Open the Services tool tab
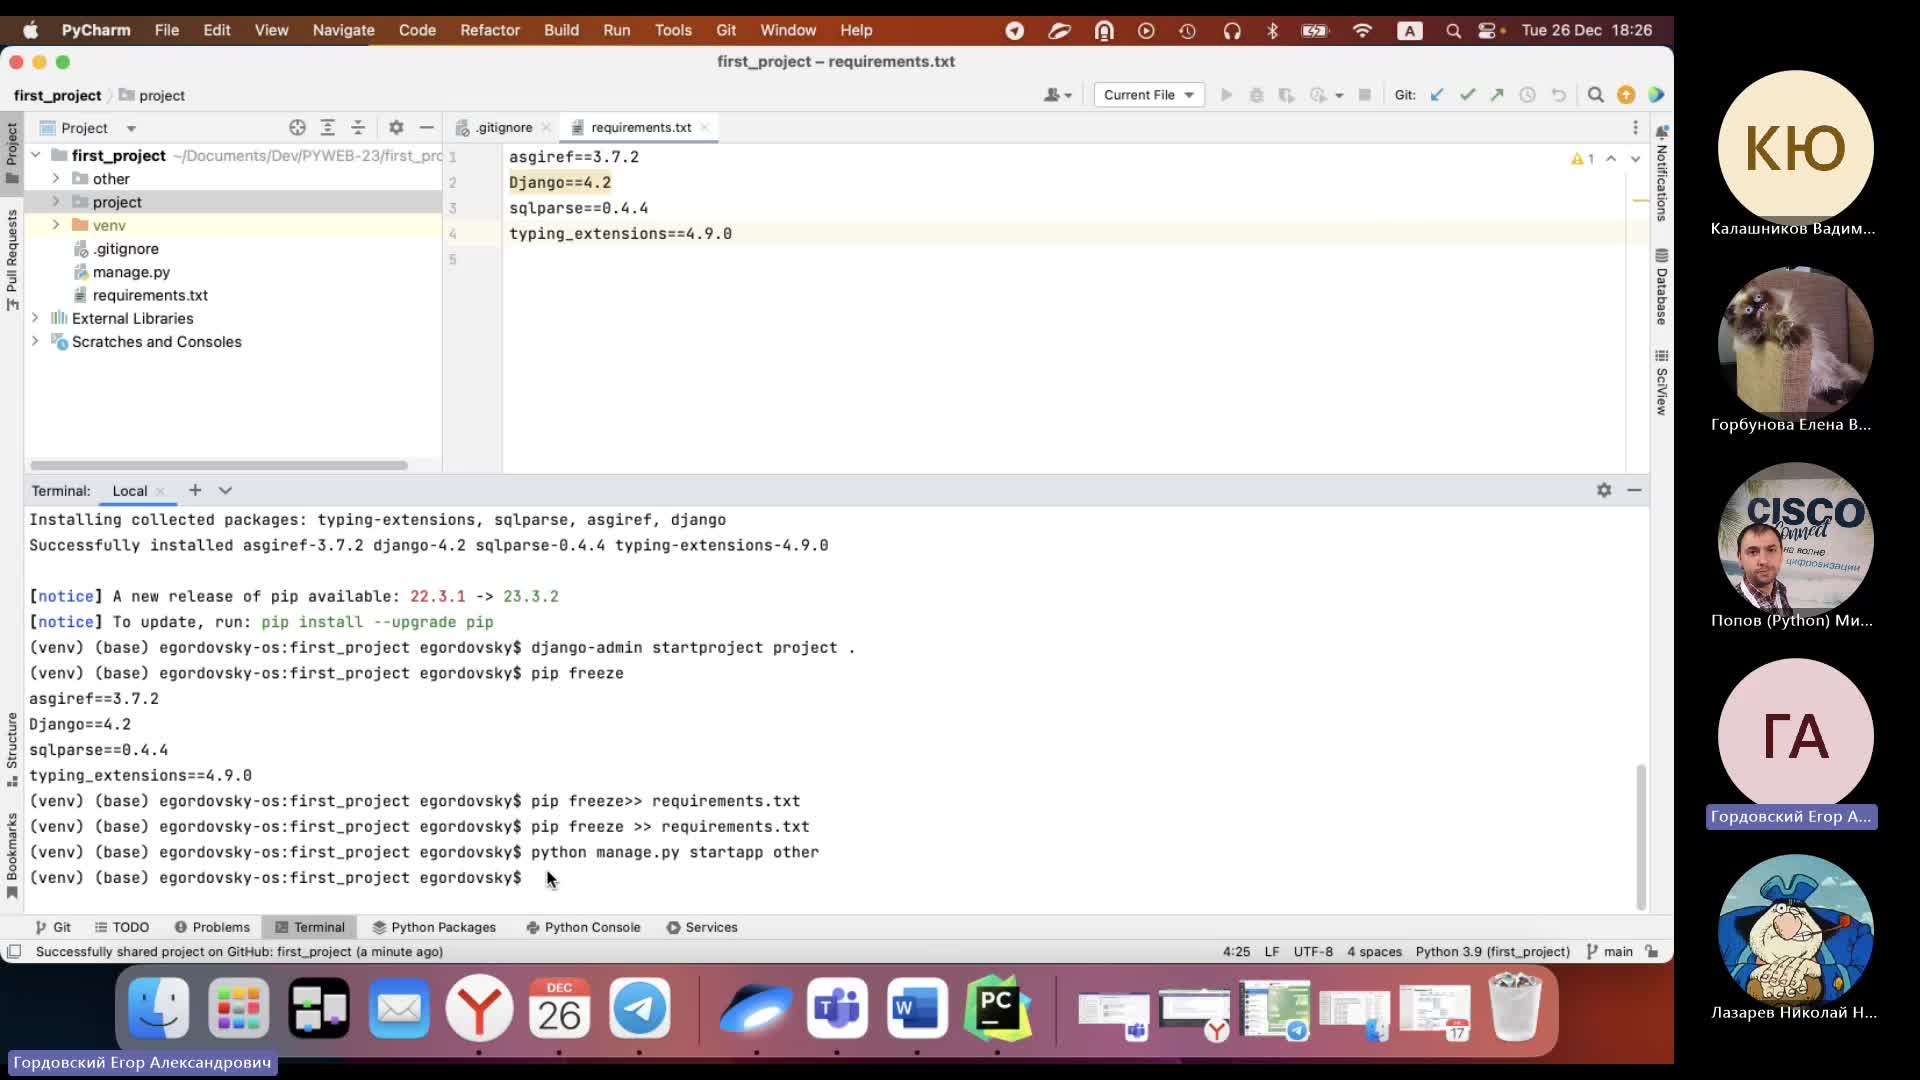 coord(702,927)
